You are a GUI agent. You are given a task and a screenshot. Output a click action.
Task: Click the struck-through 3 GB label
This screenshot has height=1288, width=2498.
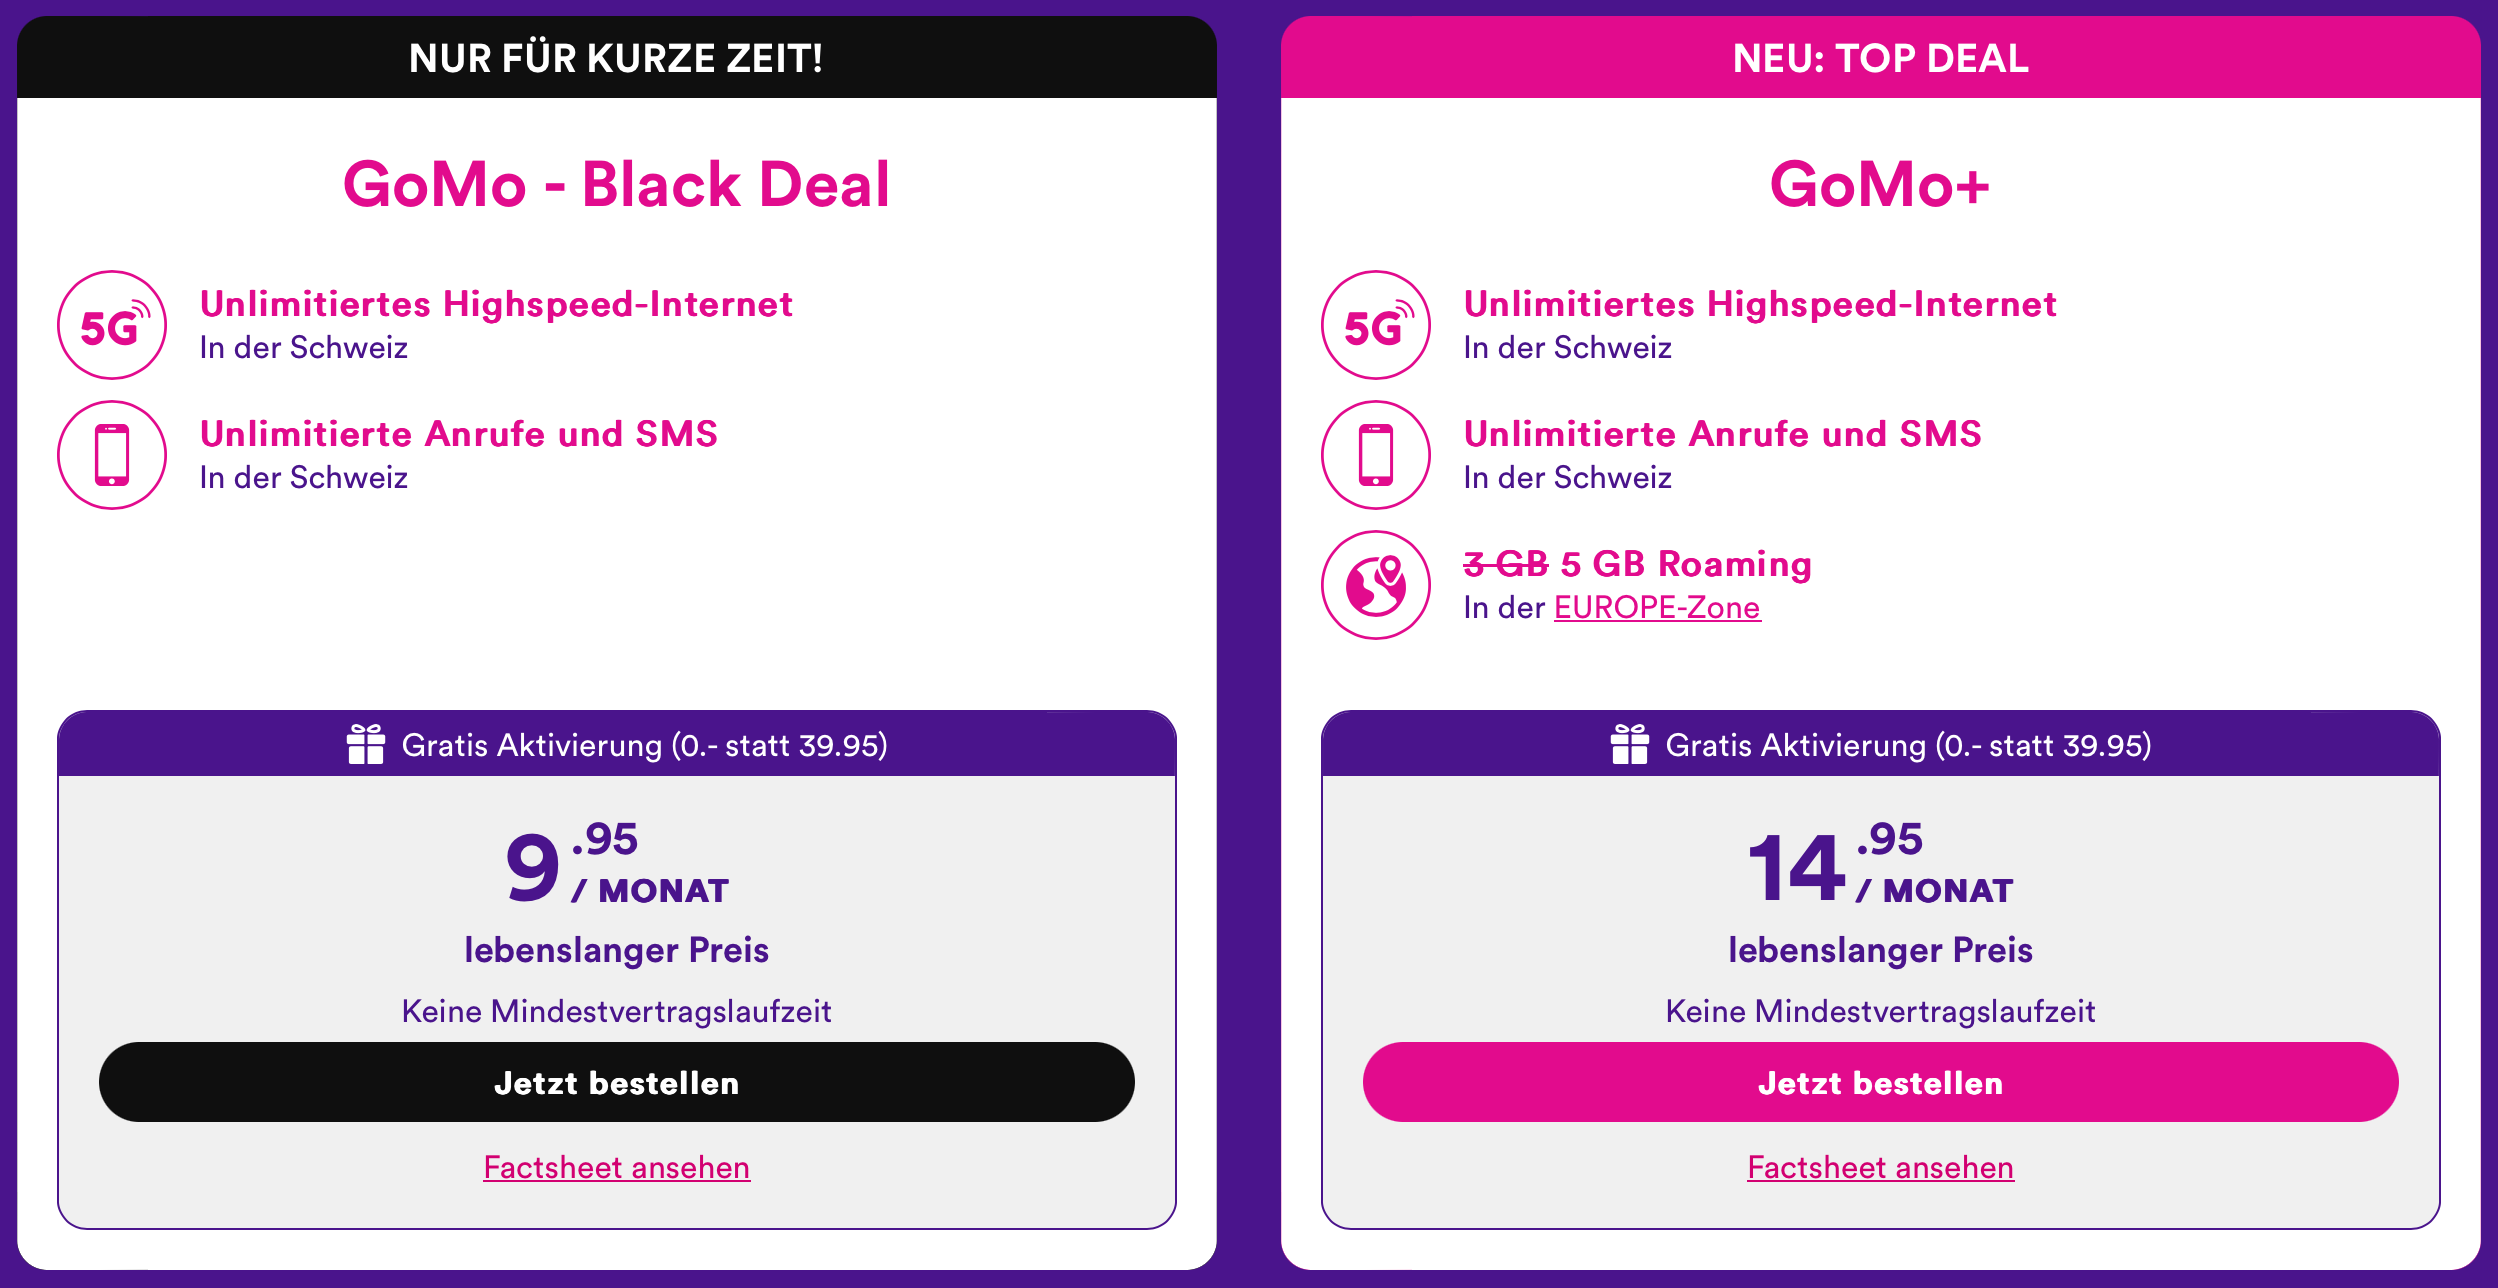click(1506, 562)
